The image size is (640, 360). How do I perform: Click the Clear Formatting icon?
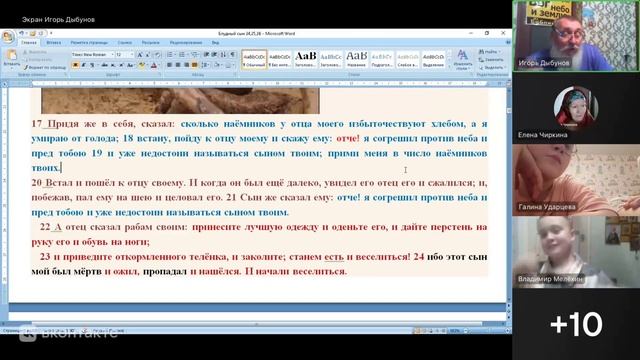pyautogui.click(x=158, y=54)
